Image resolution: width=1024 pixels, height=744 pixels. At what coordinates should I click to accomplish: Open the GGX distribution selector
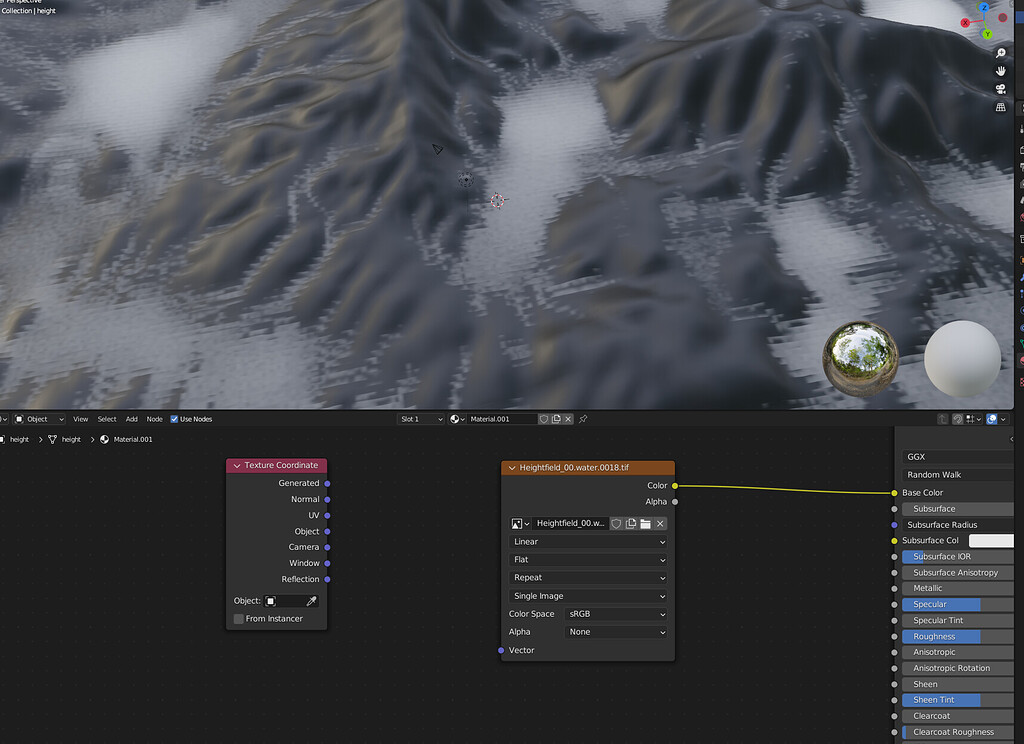pos(957,456)
